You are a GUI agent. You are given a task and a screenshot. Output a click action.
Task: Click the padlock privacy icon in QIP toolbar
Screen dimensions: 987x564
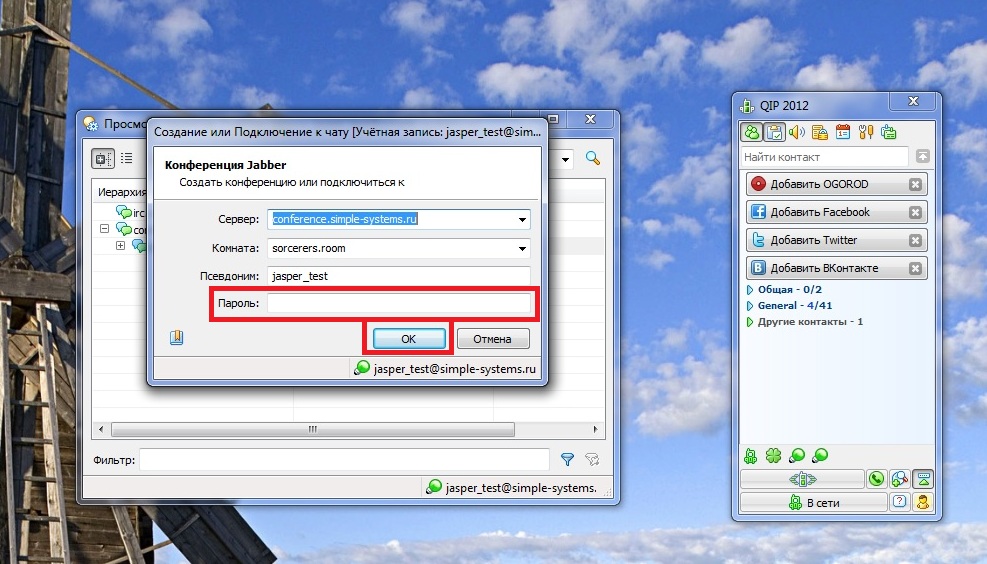[x=820, y=132]
